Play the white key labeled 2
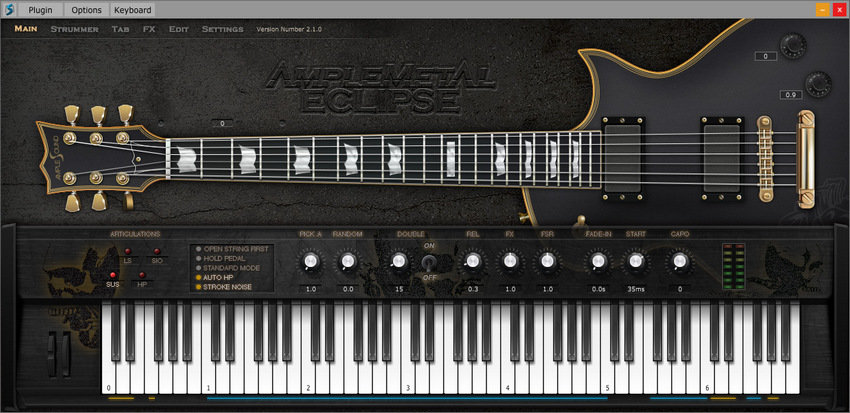Image resolution: width=850 pixels, height=413 pixels. [308, 379]
